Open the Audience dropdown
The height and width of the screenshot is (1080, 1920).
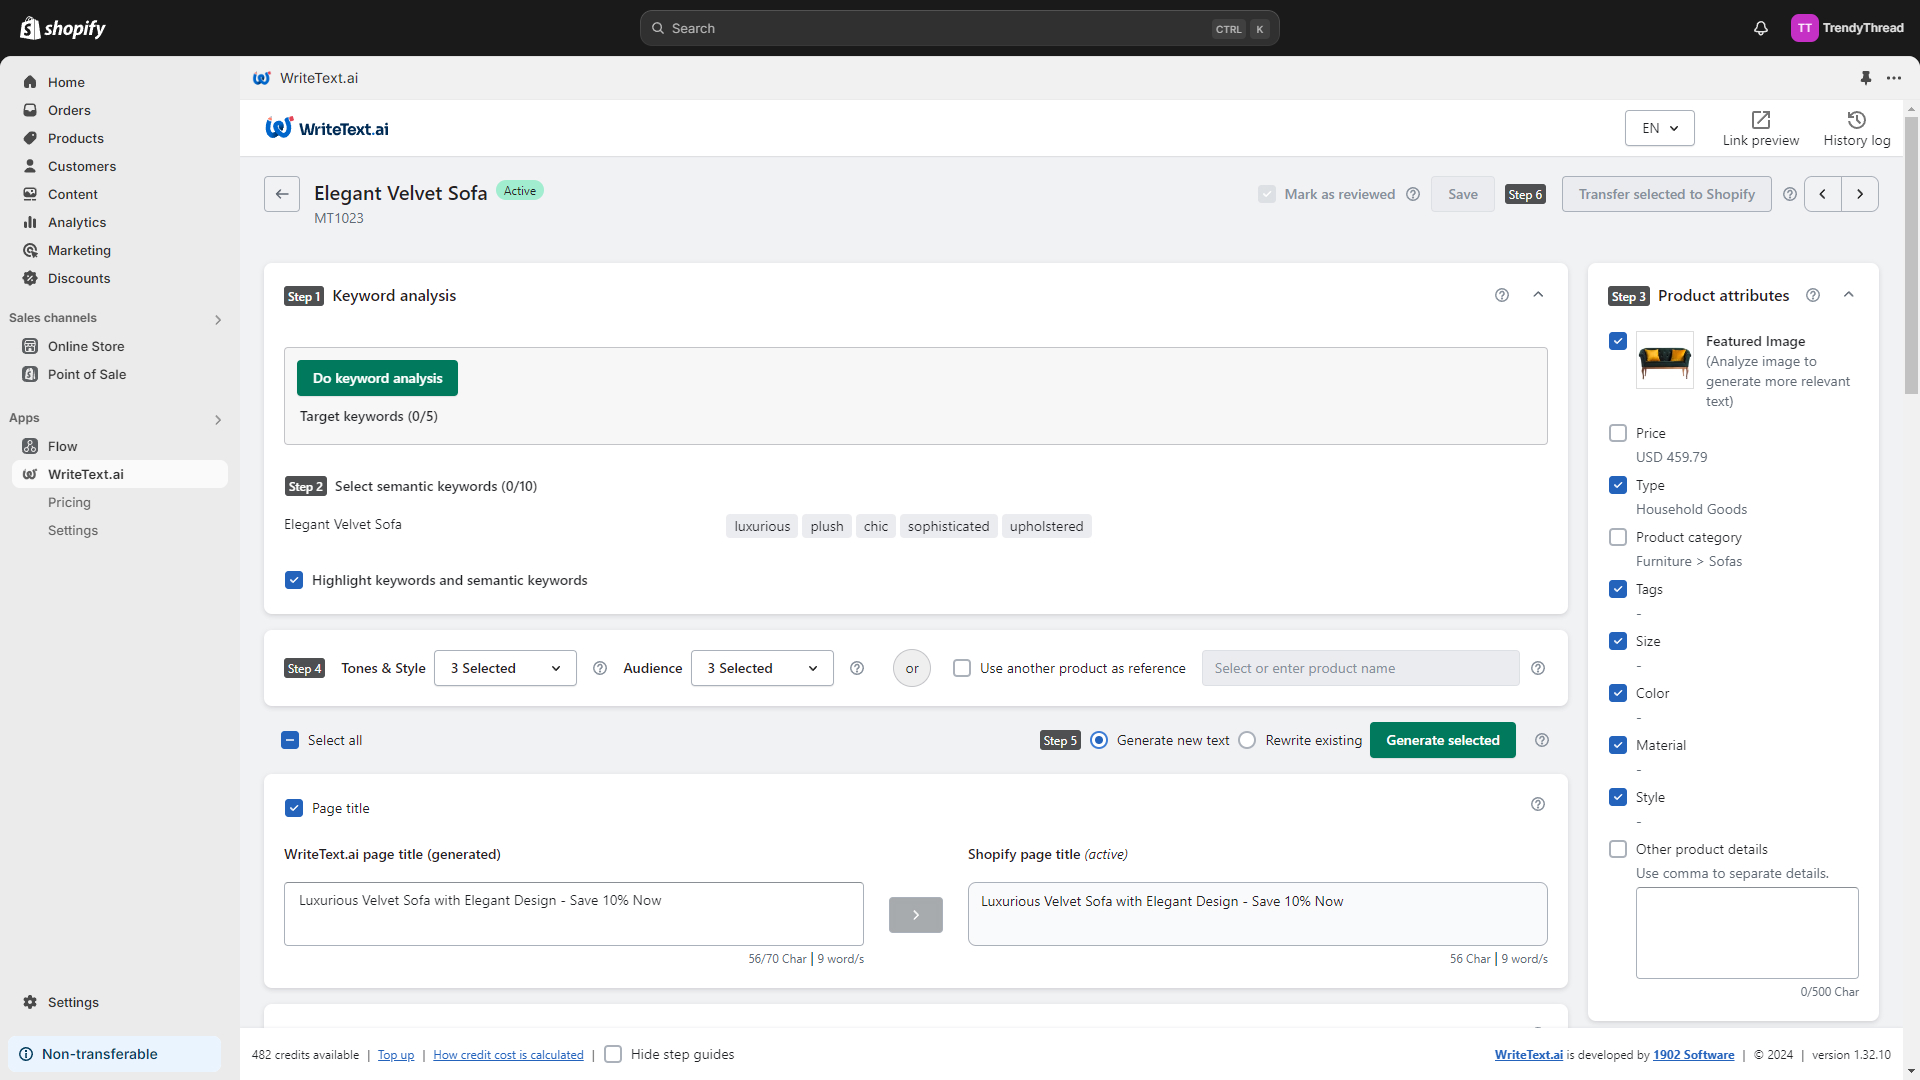762,668
